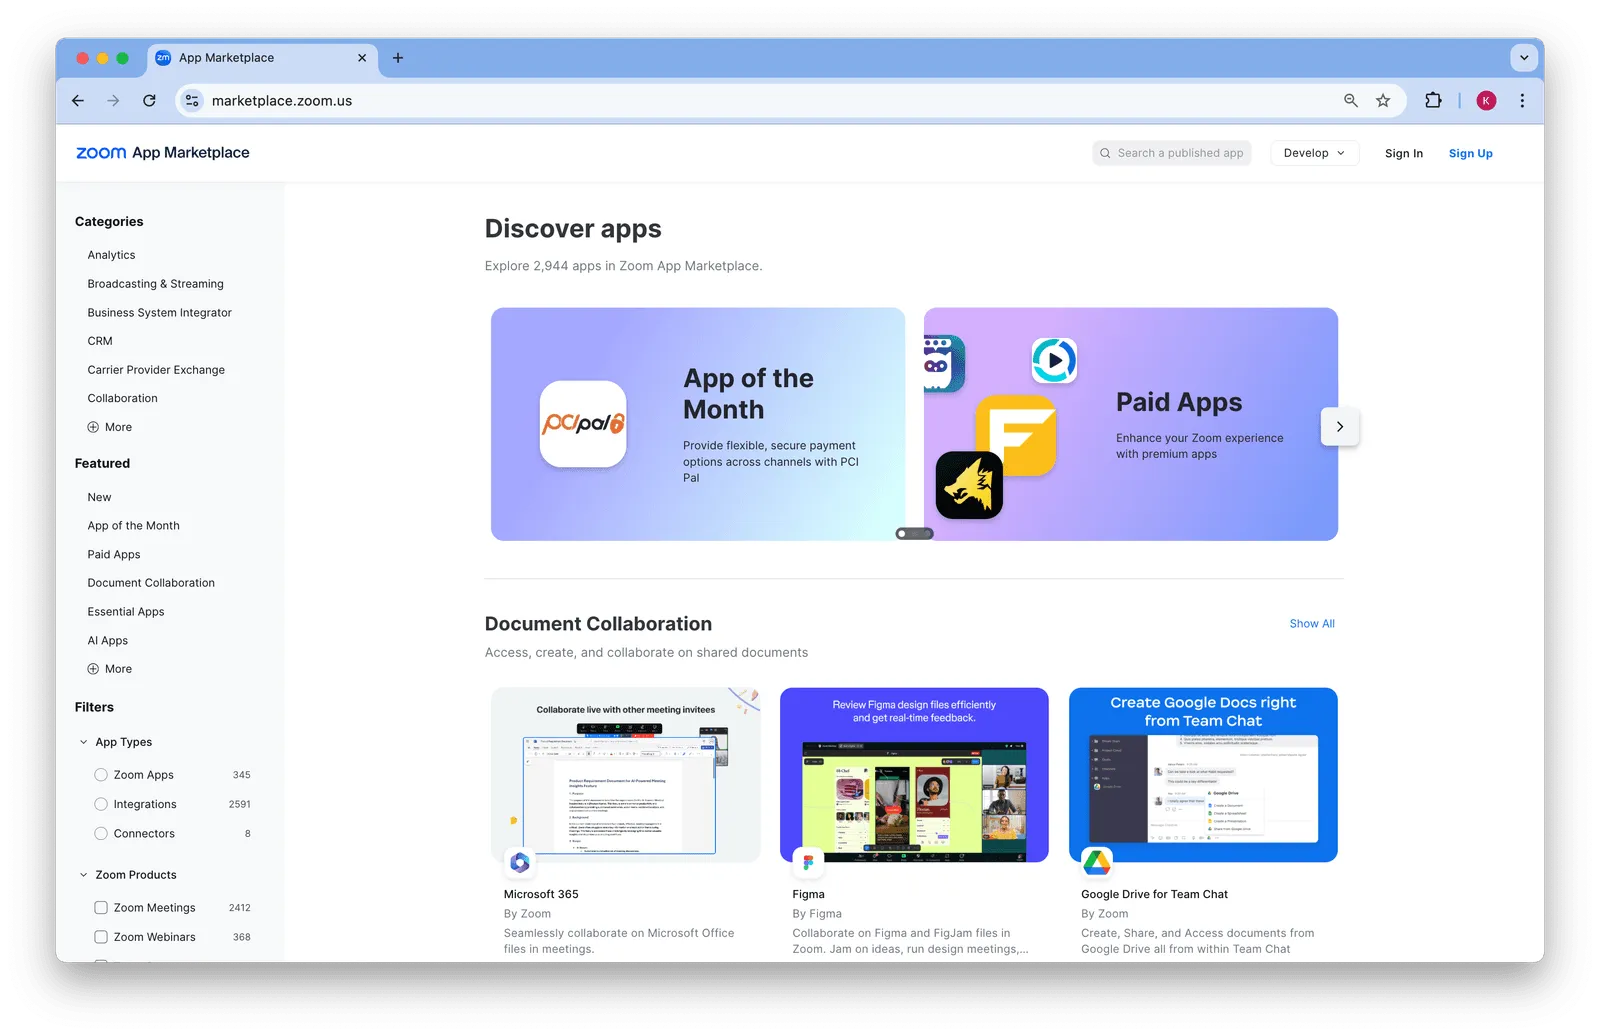Click the black wolf app icon
The image size is (1600, 1036).
tap(969, 485)
